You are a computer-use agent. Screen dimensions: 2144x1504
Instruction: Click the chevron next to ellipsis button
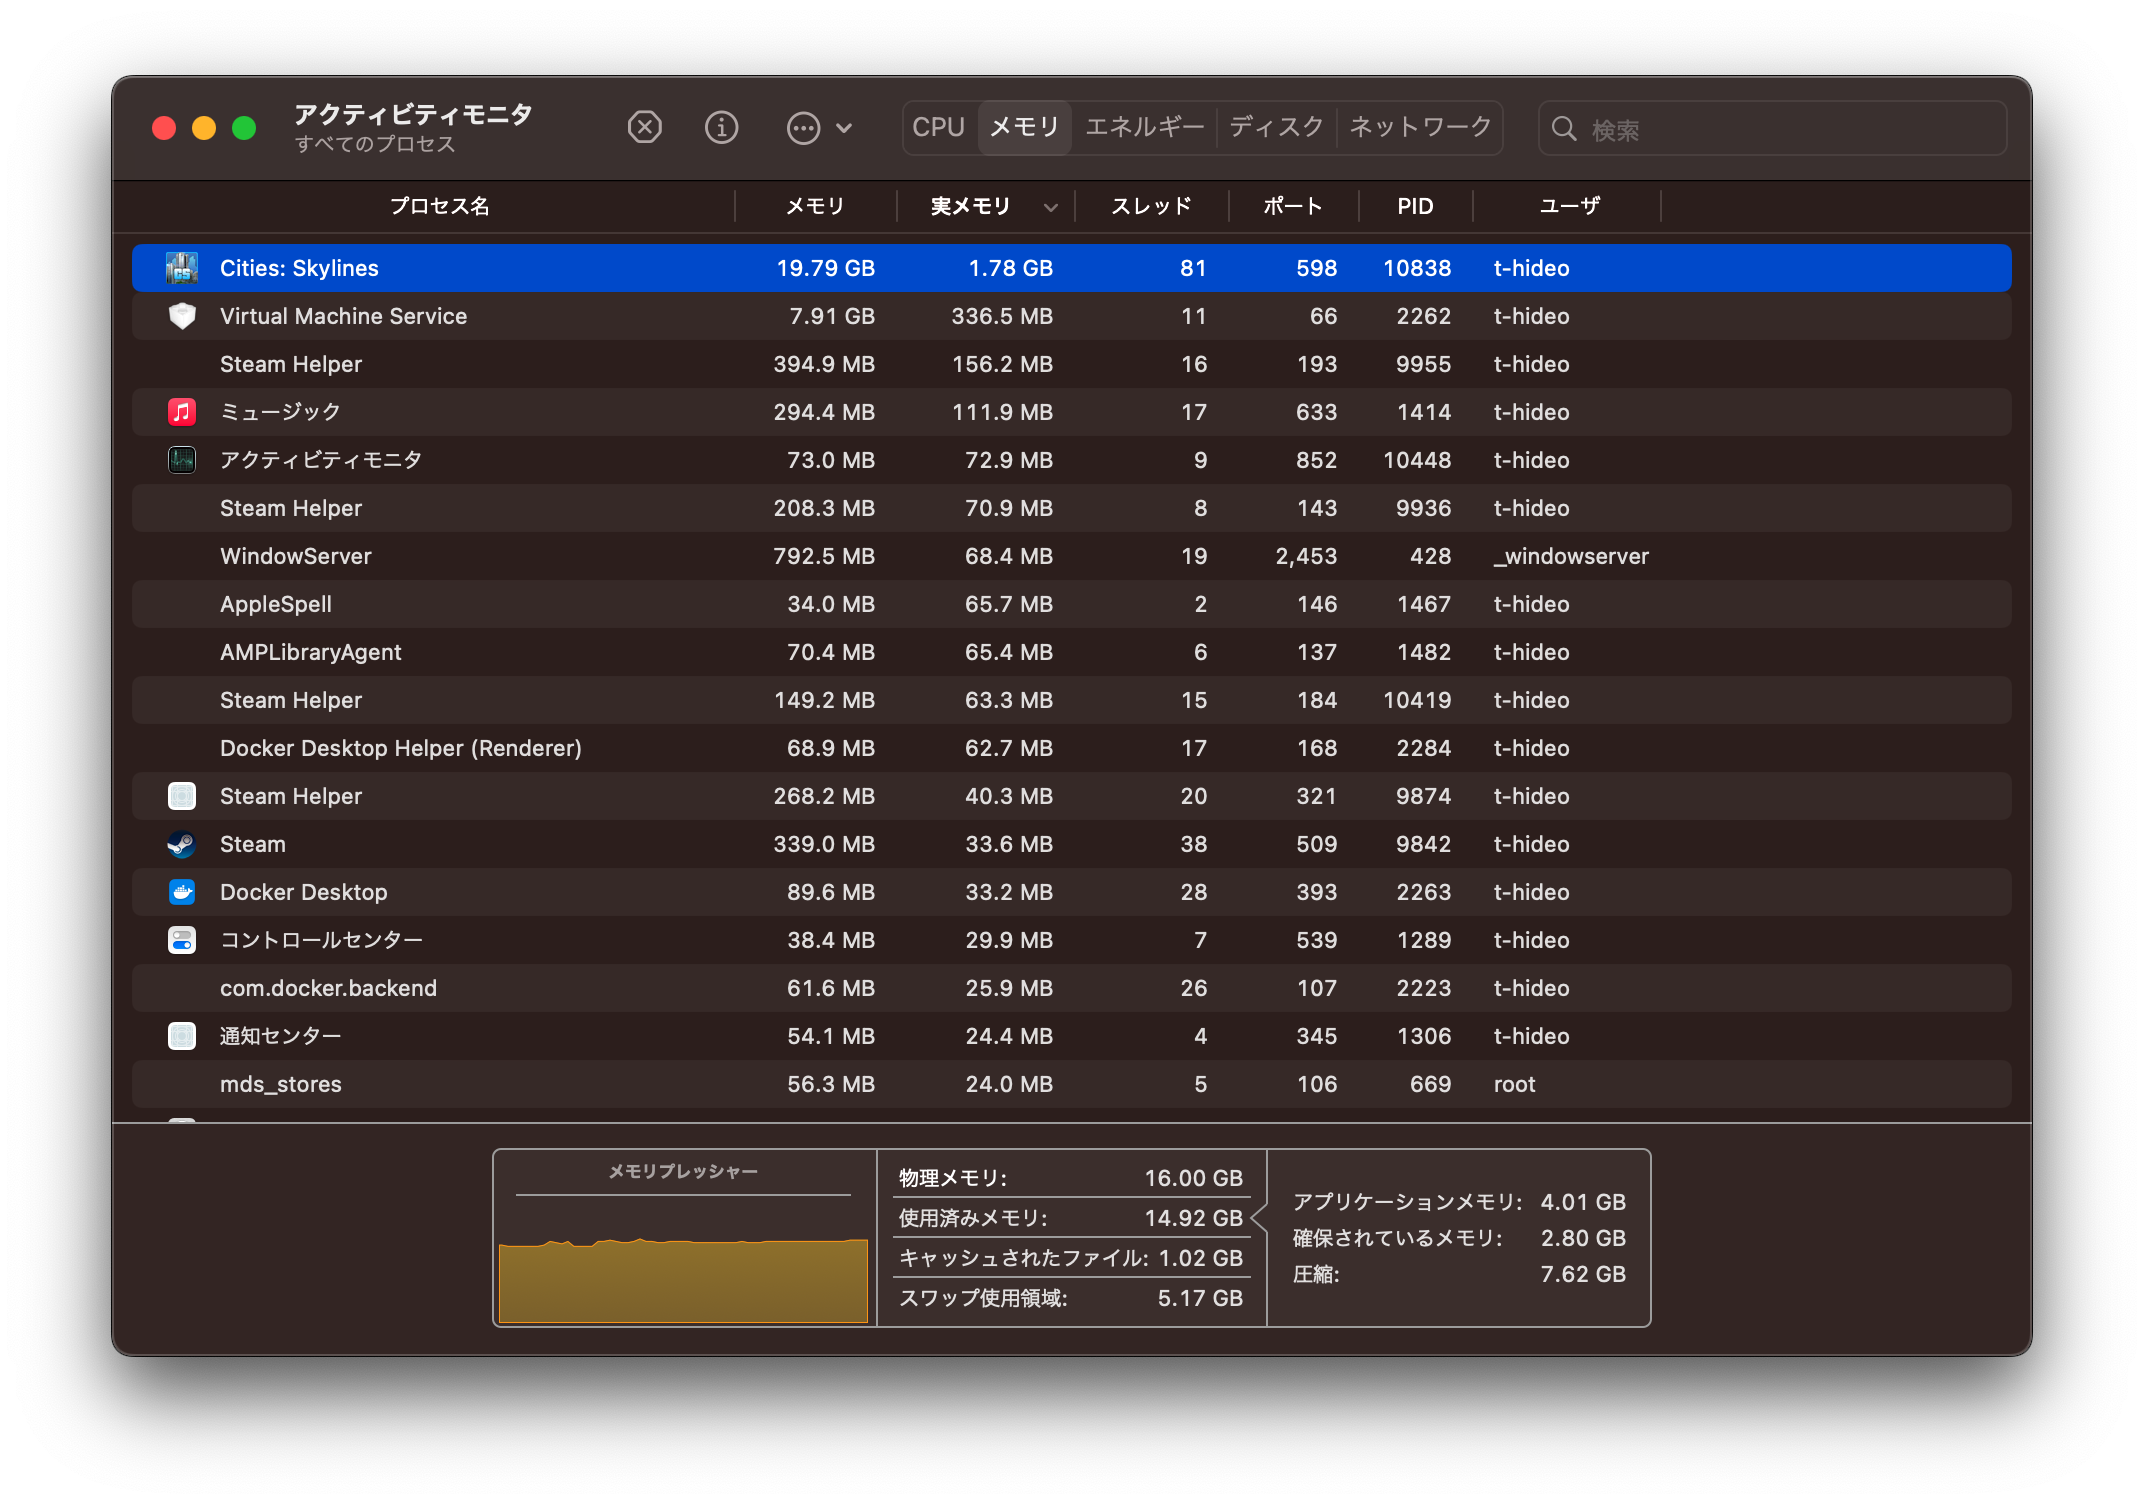844,128
